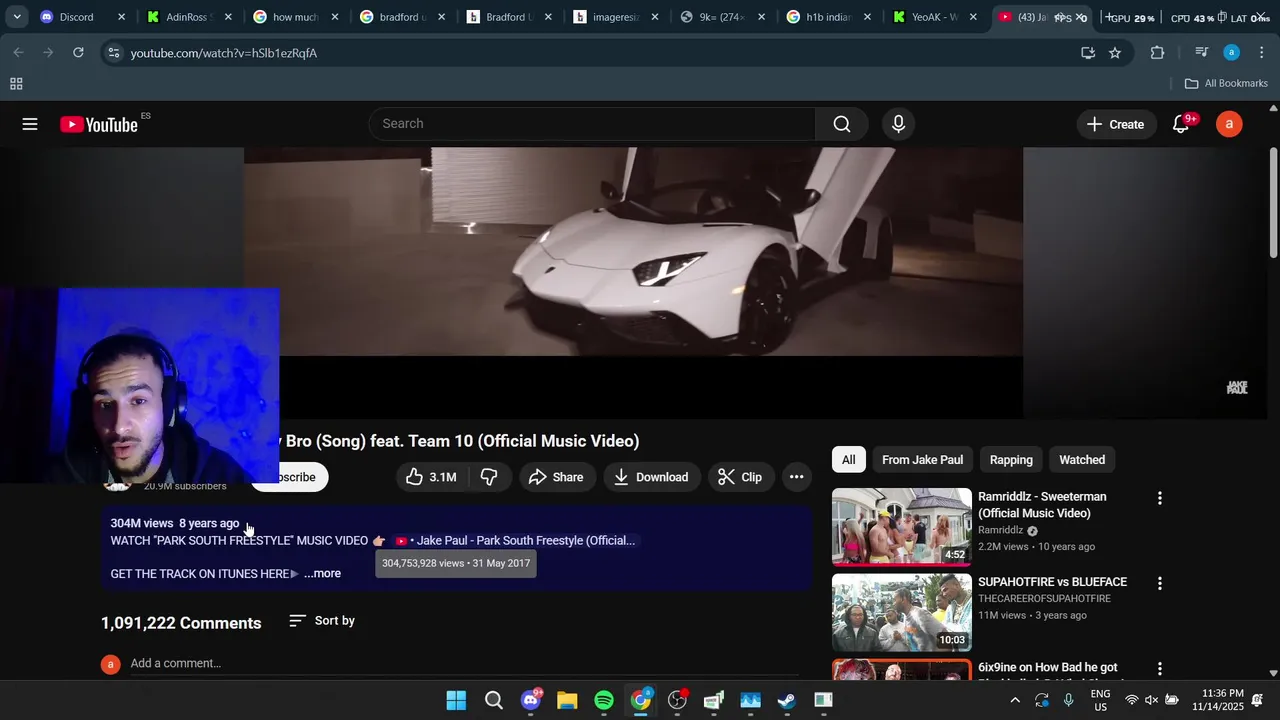
Task: Reload the page in Chrome
Action: pyautogui.click(x=78, y=53)
